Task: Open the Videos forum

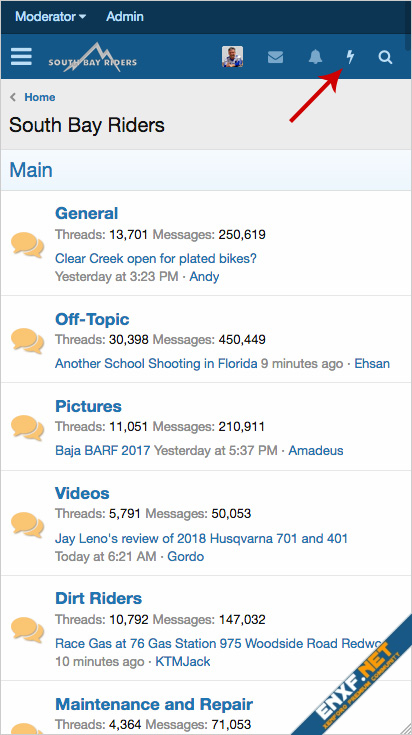Action: point(82,493)
